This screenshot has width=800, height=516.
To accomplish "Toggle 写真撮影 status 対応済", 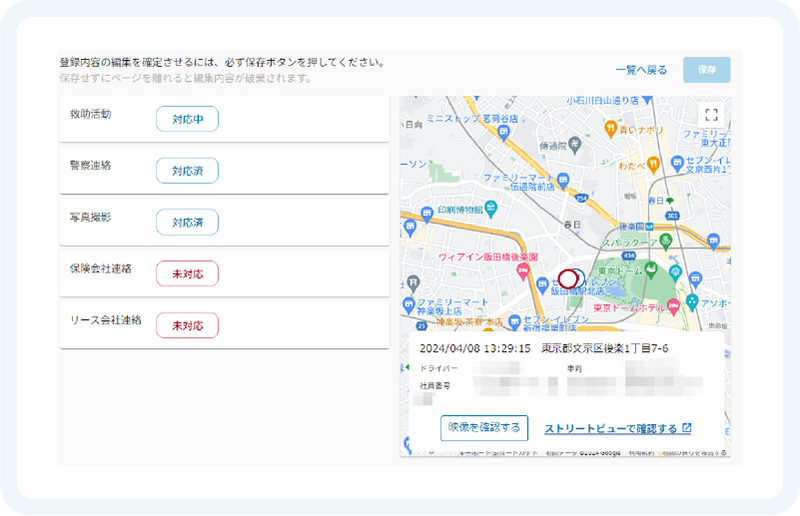I will 187,222.
